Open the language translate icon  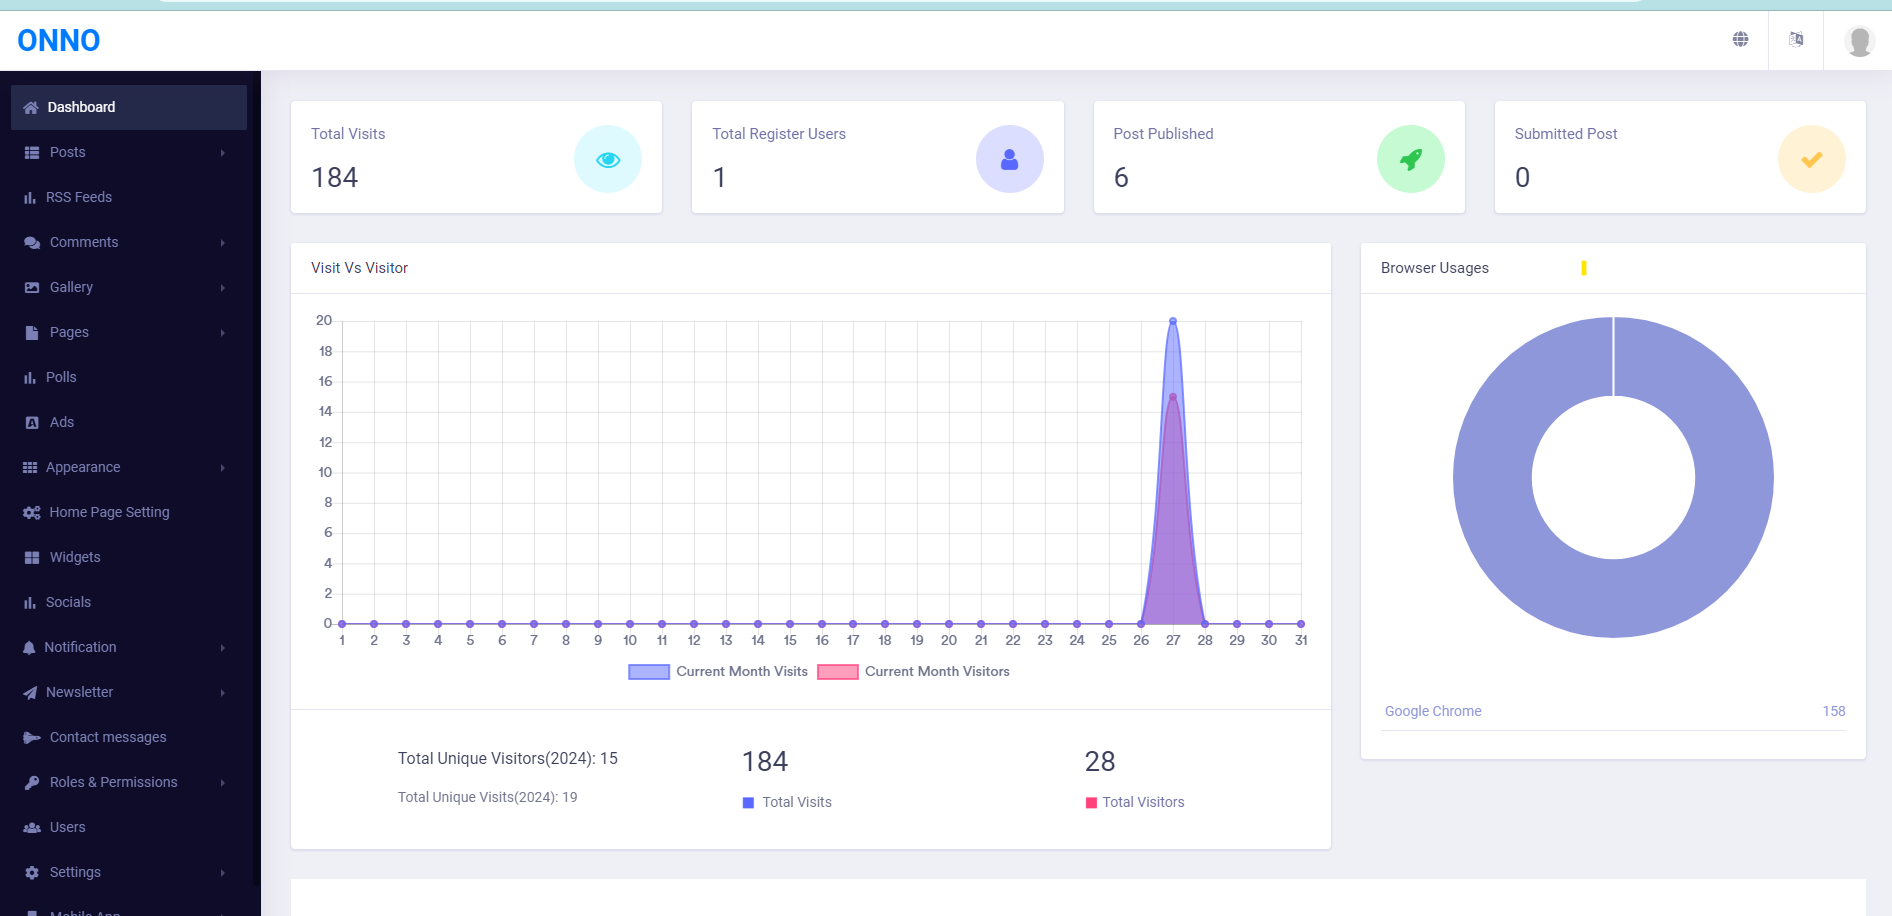point(1796,39)
